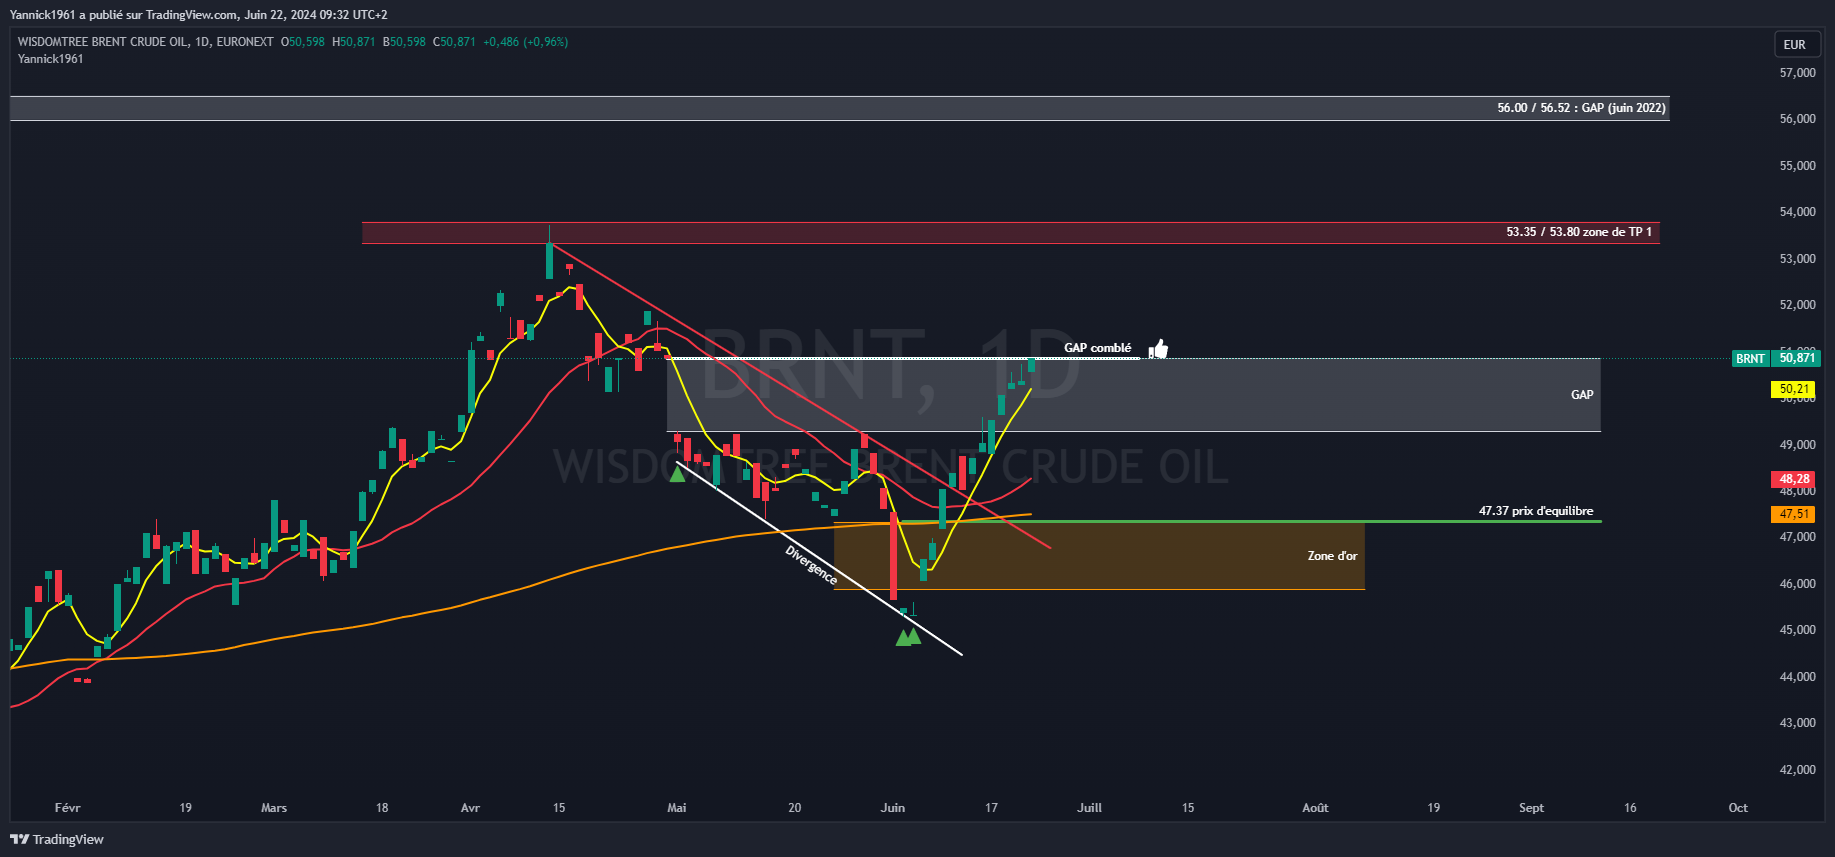Click the change value +0,486 (+0,96%)
This screenshot has height=857, width=1835.
coord(525,42)
